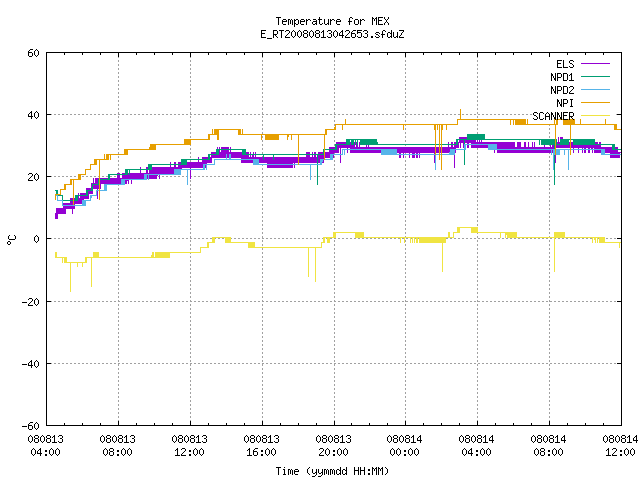This screenshot has width=640, height=480.
Task: Click the x-axis label 080813 12:00
Action: pyautogui.click(x=189, y=446)
